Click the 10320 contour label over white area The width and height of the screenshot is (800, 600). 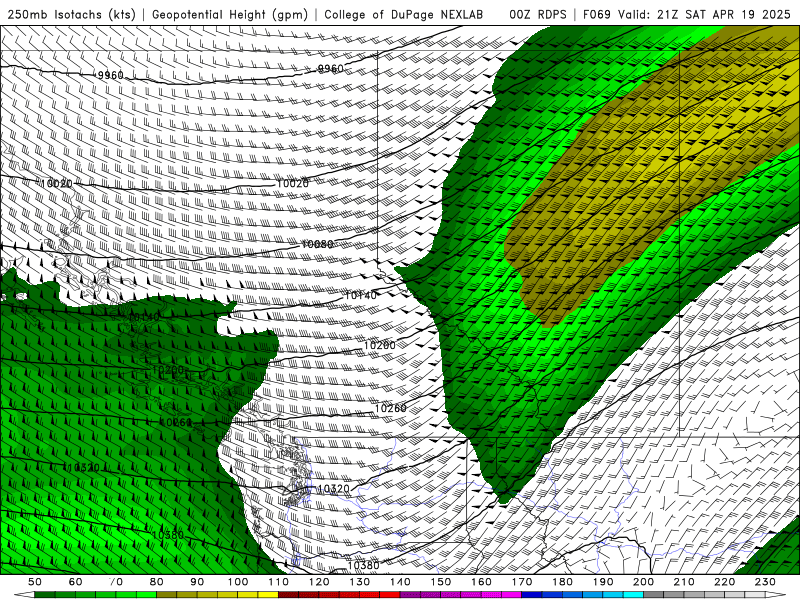coord(333,489)
